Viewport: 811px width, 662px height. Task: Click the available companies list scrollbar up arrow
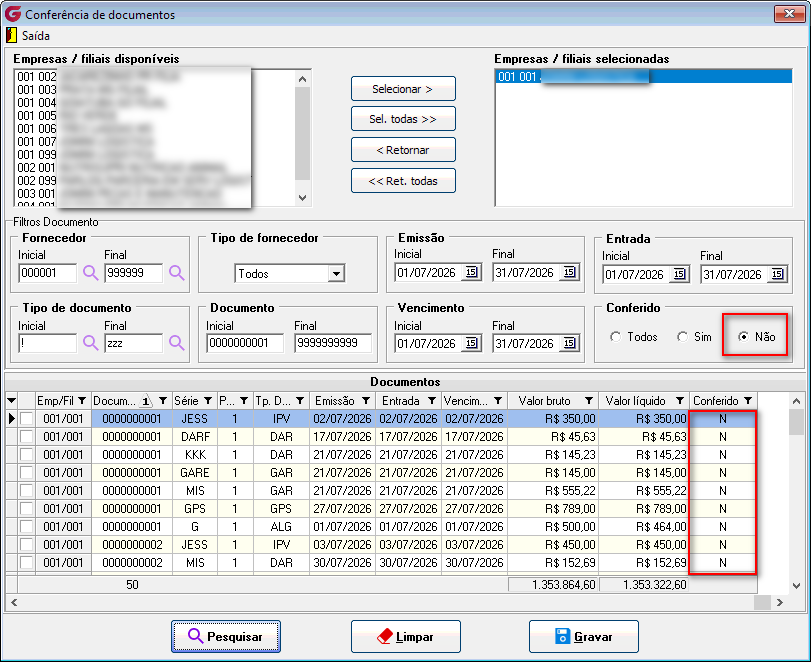(303, 79)
